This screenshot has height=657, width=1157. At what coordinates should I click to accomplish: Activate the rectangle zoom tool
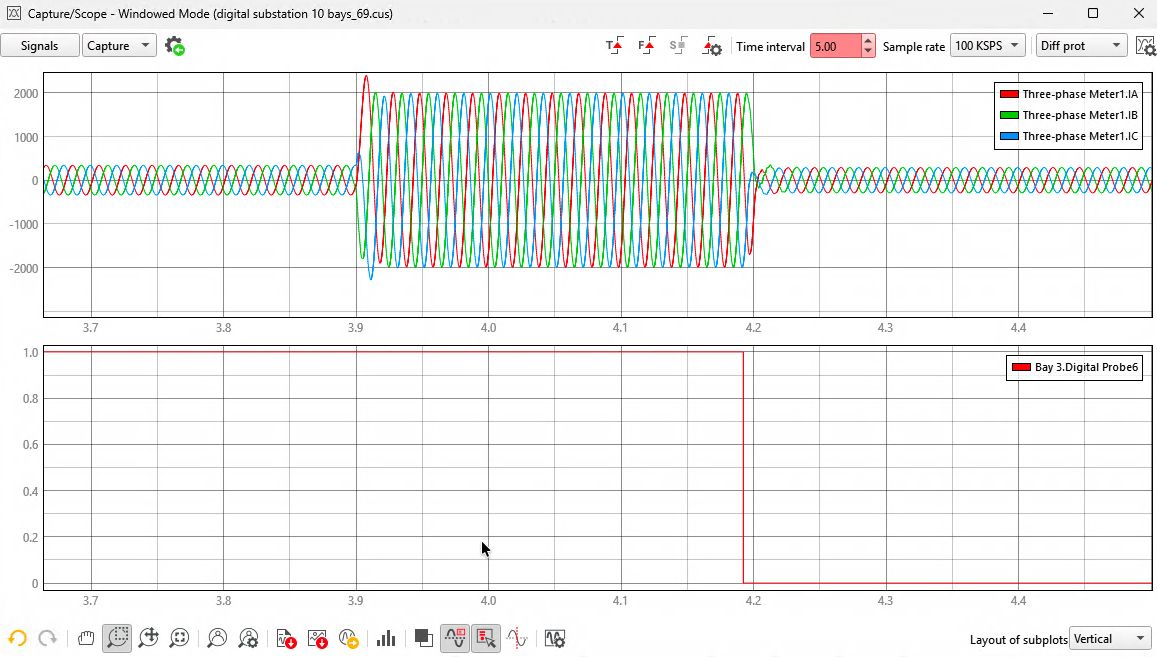117,639
